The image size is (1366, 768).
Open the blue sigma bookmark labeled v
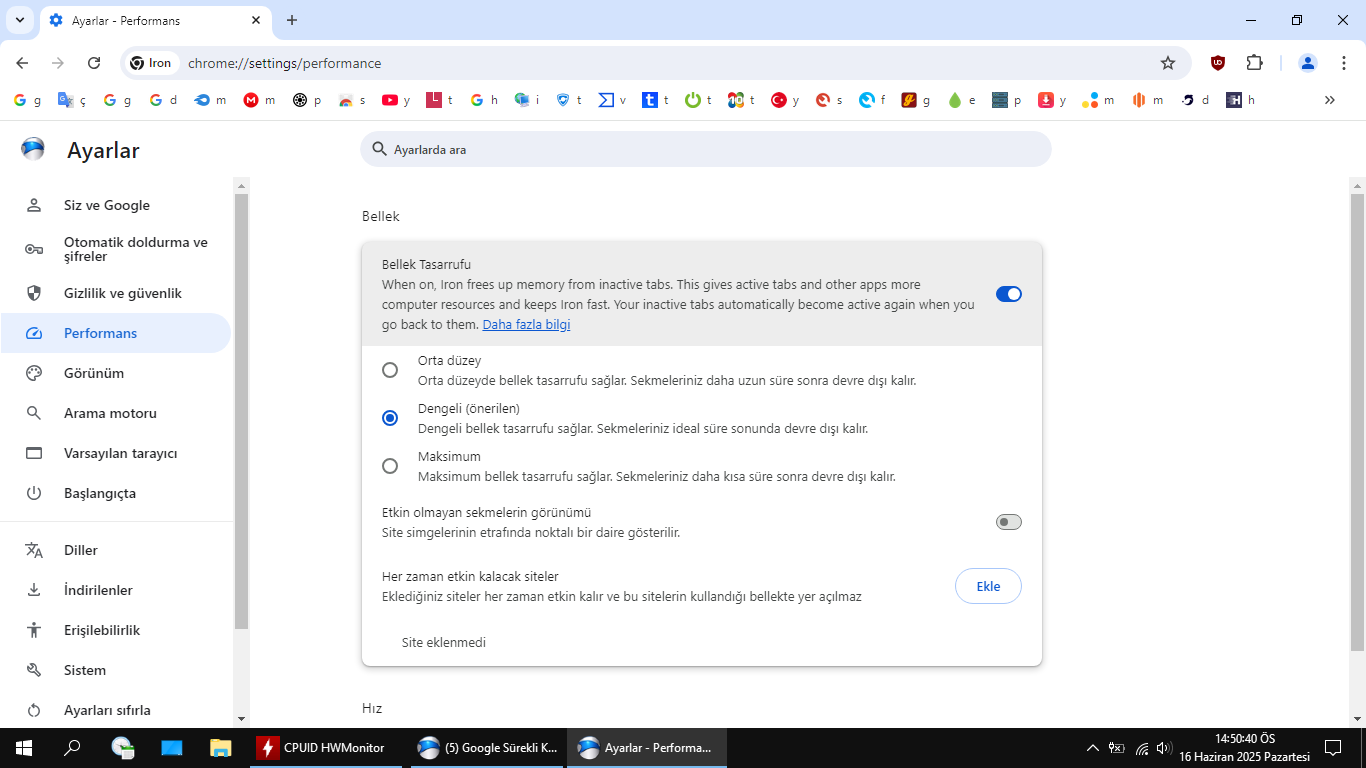pyautogui.click(x=612, y=100)
